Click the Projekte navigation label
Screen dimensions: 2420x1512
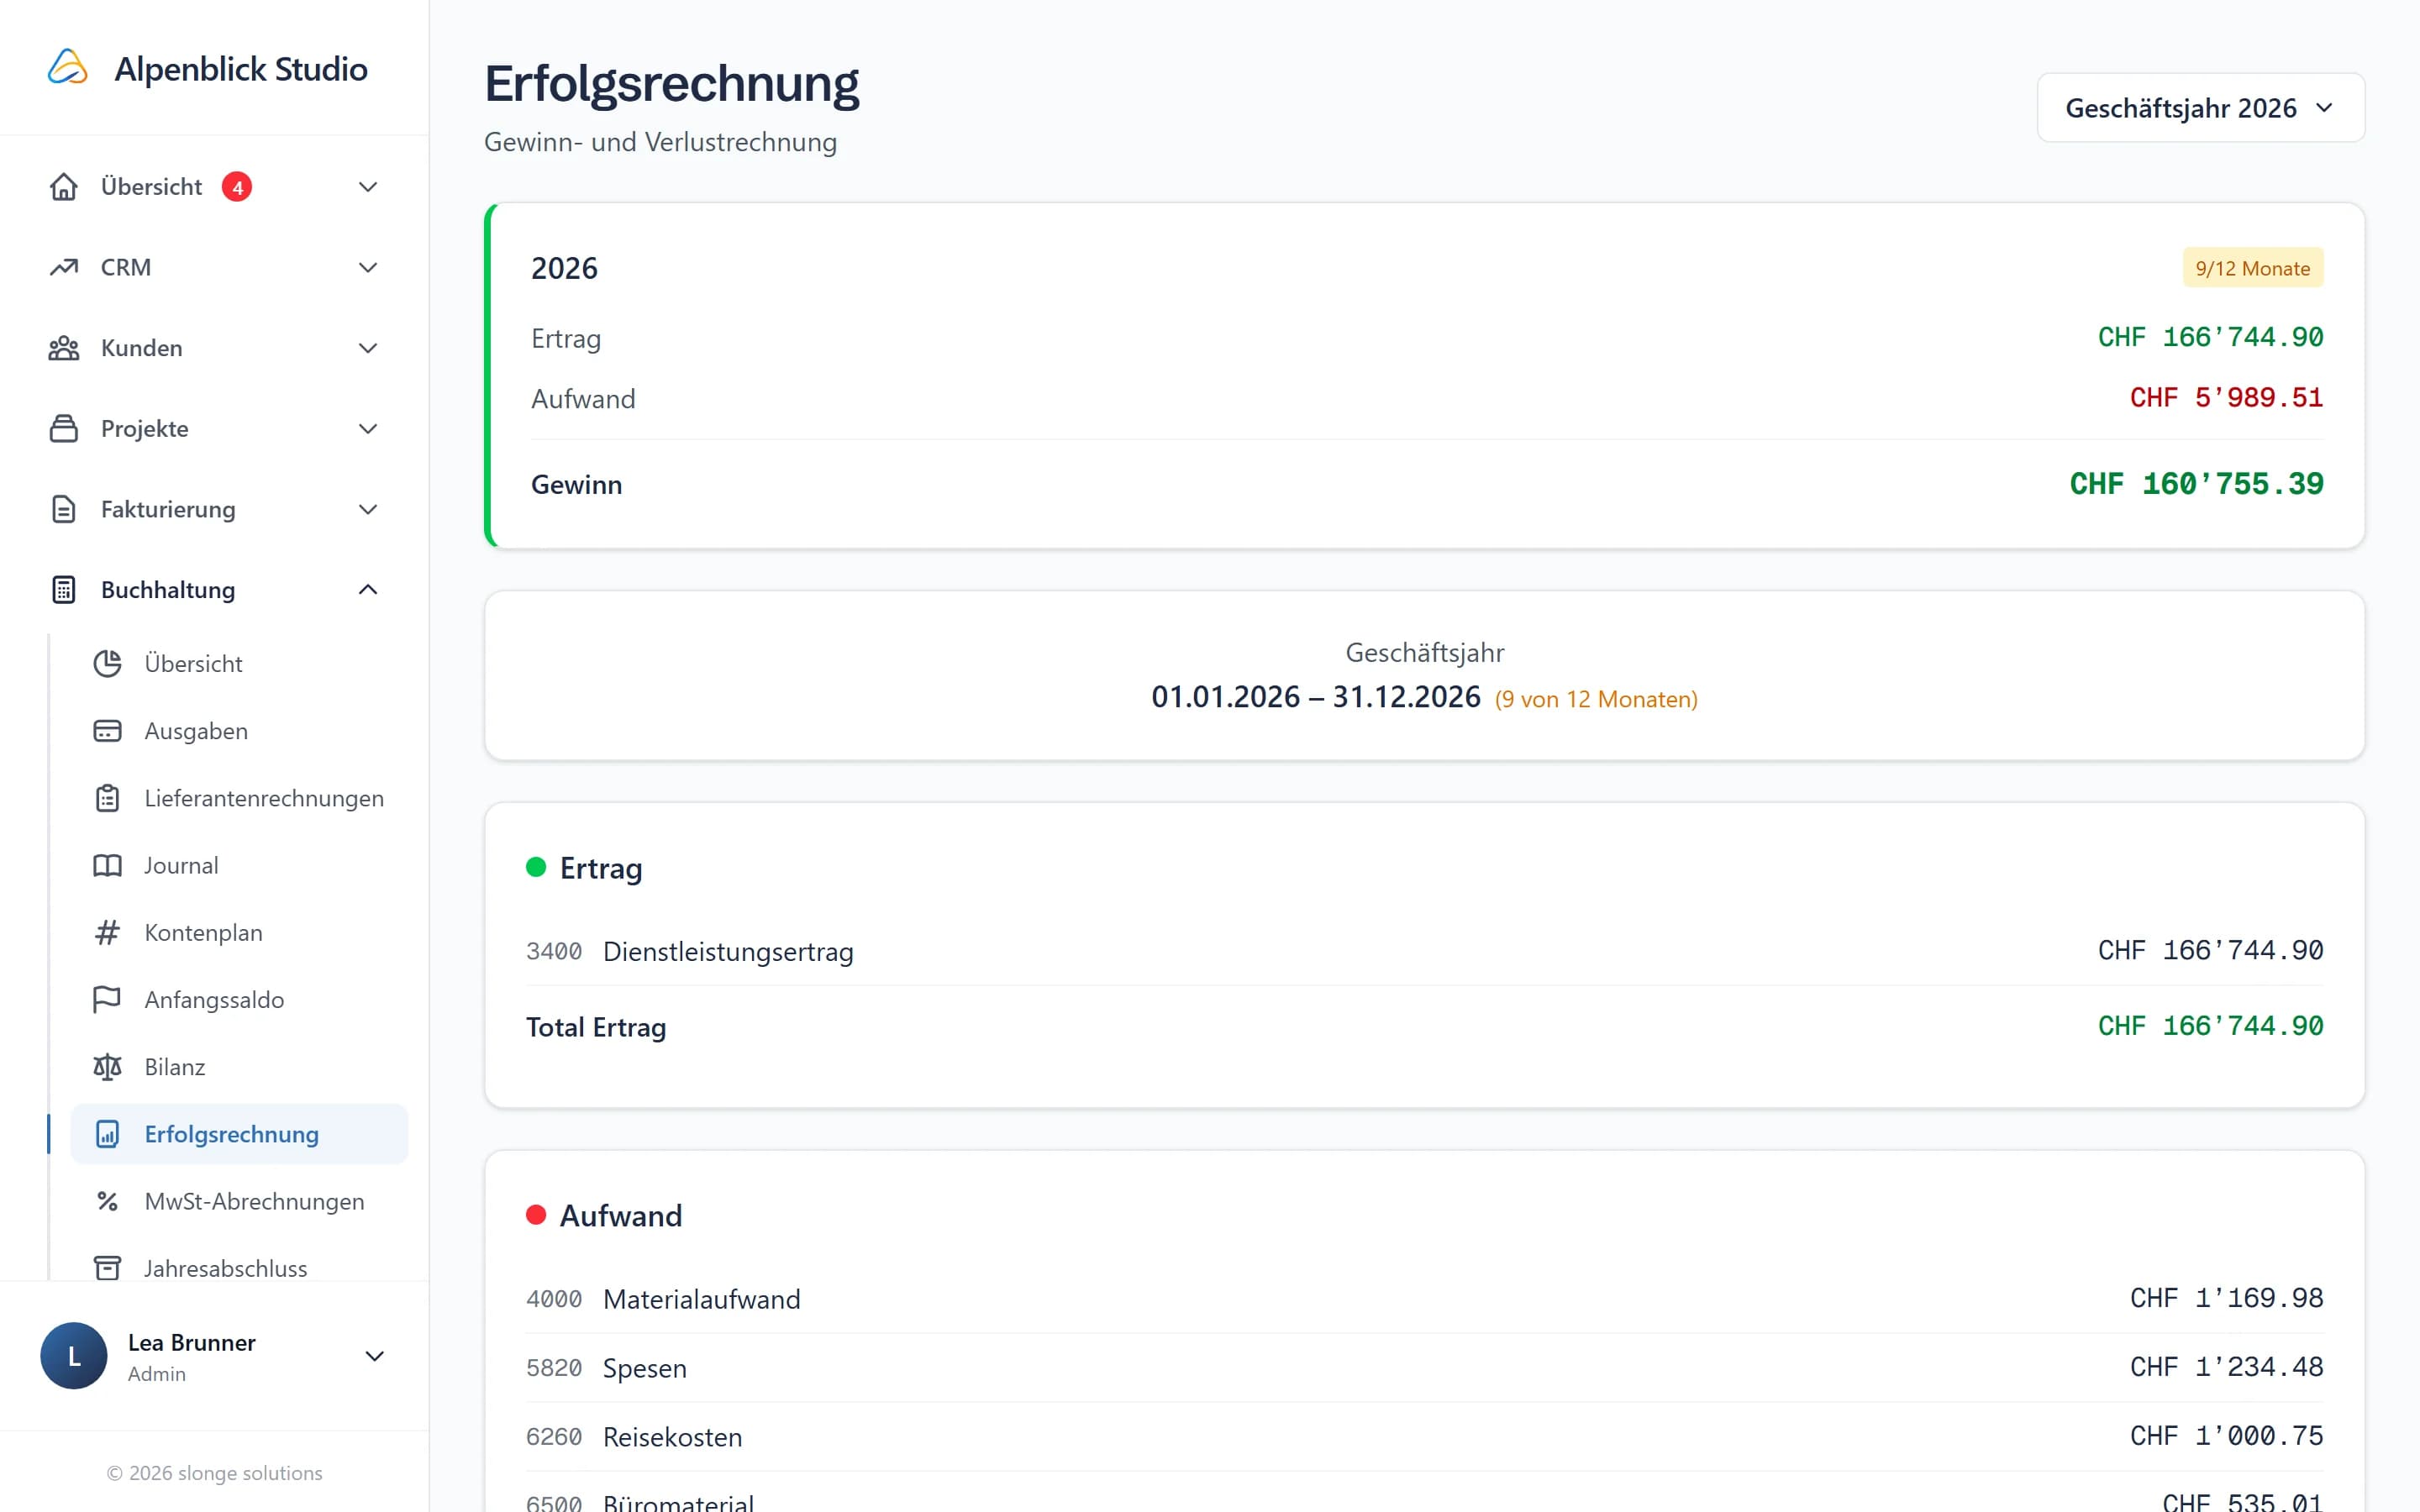pos(145,429)
